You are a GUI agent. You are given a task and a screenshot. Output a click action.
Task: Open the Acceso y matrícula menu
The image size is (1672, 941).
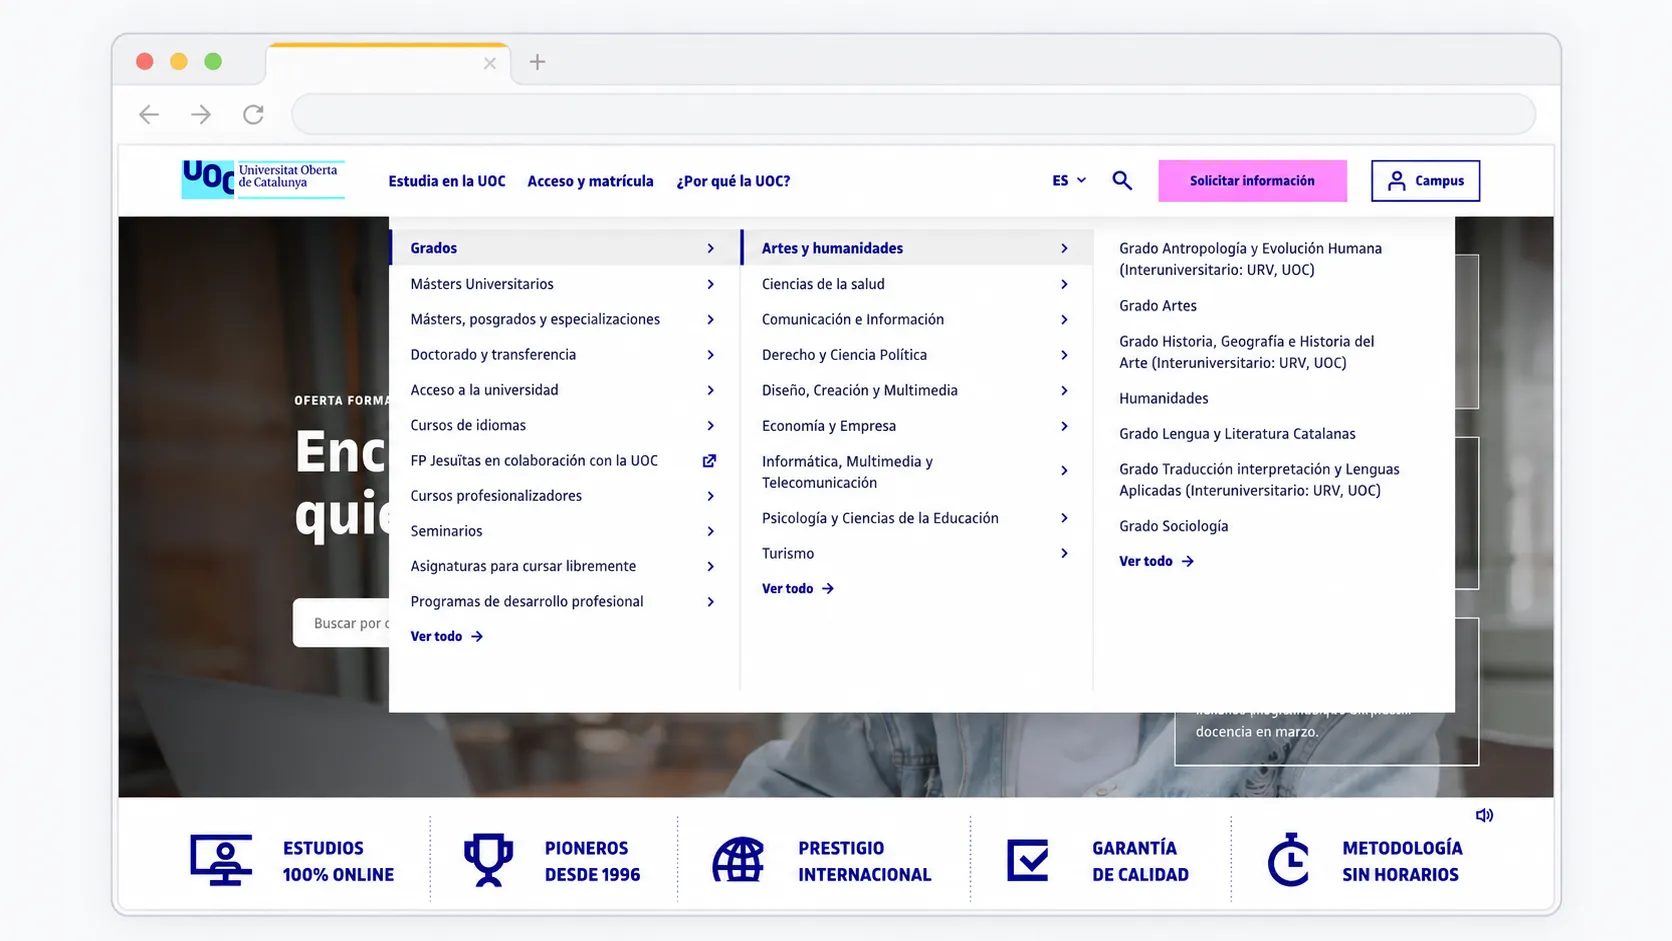(590, 181)
